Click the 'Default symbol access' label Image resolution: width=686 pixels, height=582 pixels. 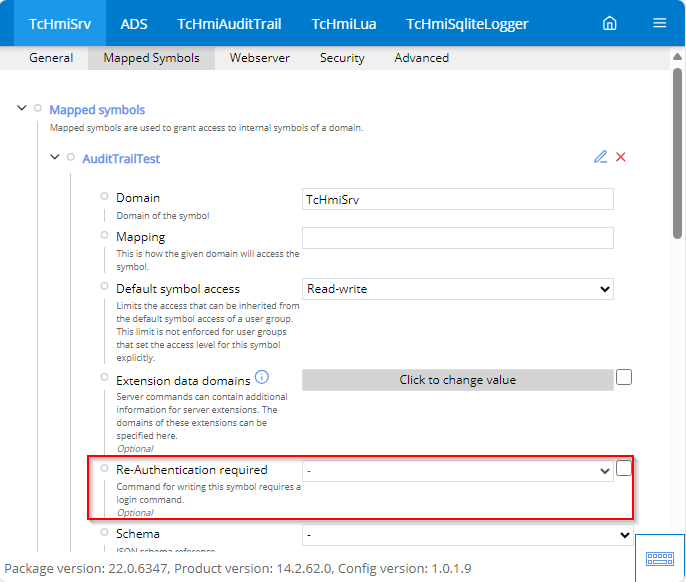(x=178, y=289)
